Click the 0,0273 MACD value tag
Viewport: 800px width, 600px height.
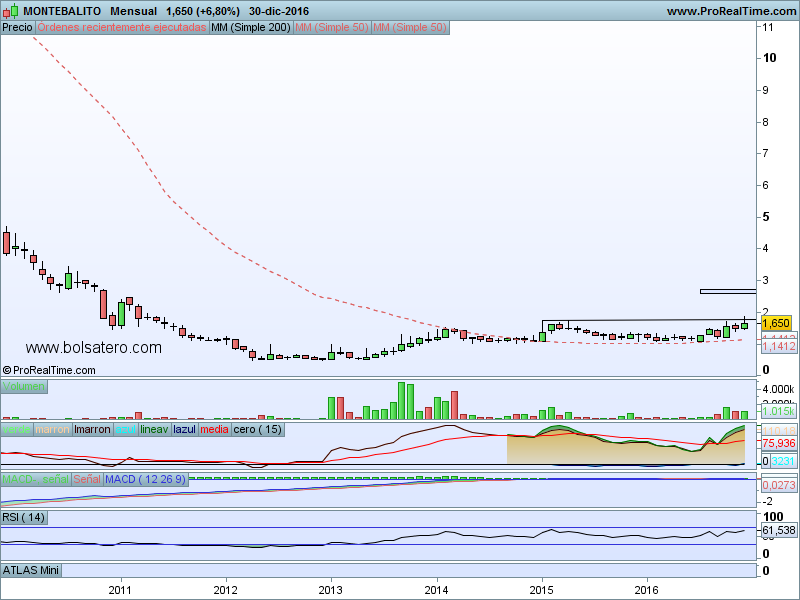click(x=779, y=485)
